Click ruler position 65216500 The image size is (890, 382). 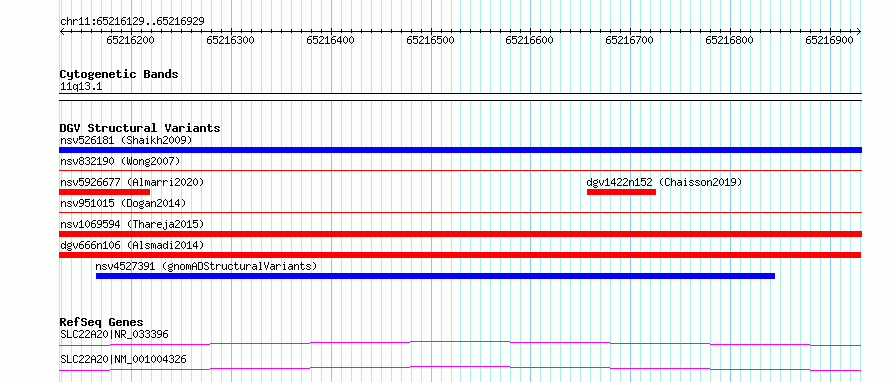pos(430,40)
